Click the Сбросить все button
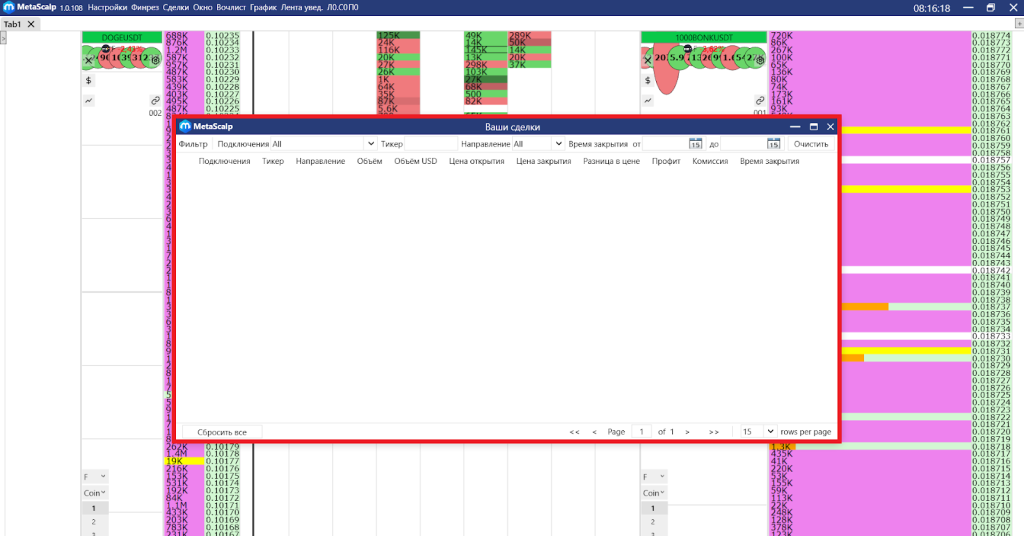Image resolution: width=1024 pixels, height=536 pixels. pos(222,432)
